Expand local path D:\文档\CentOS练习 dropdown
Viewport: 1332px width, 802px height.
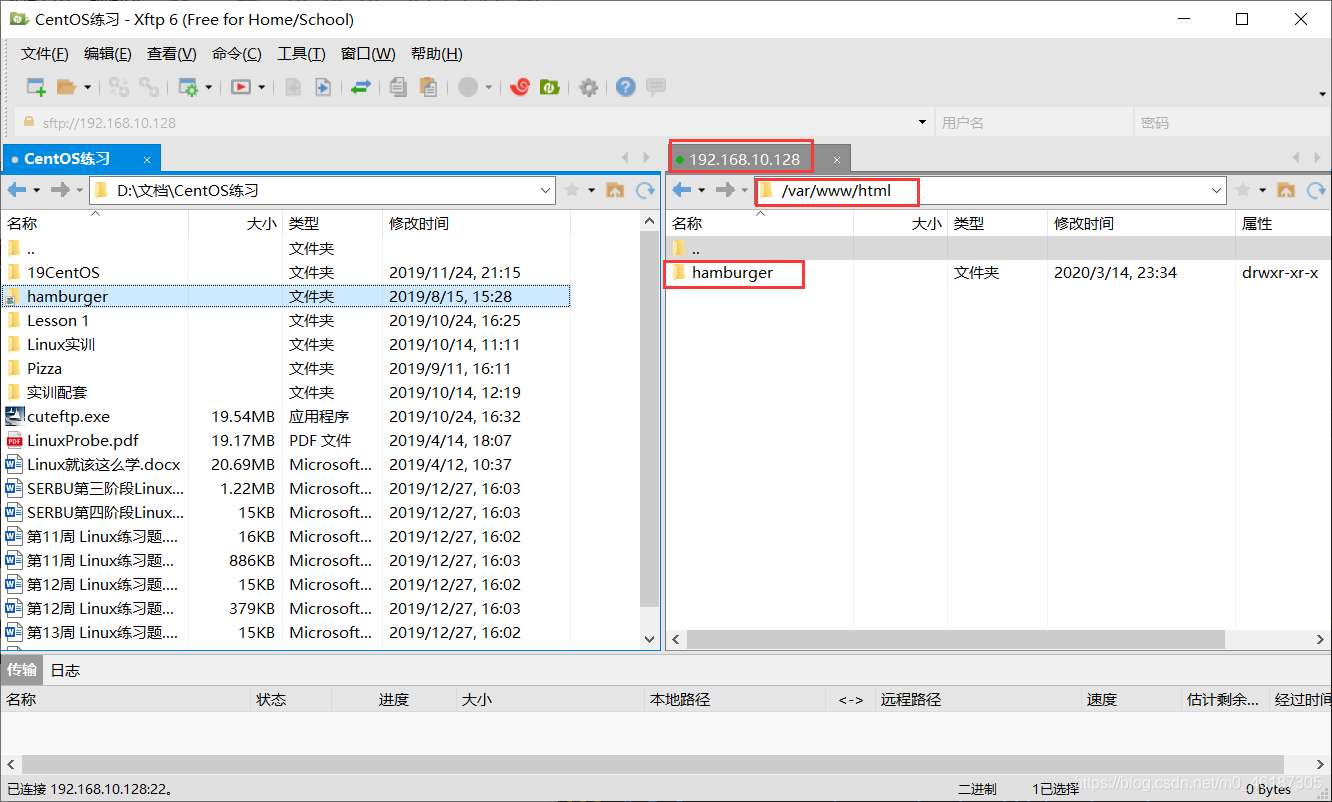click(546, 190)
